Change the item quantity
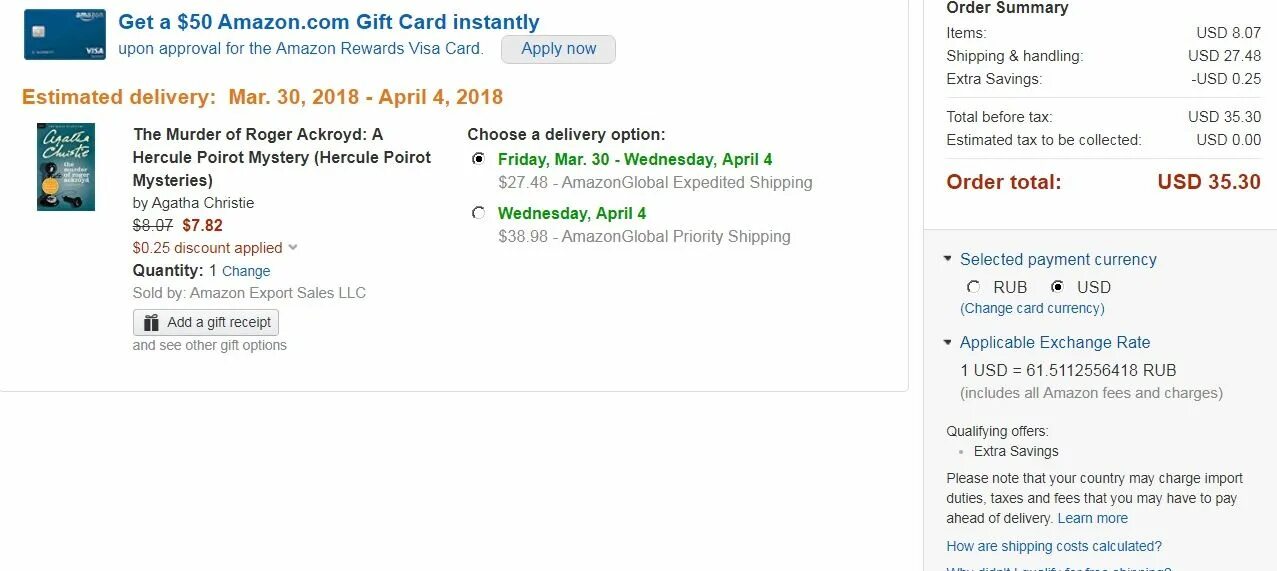The height and width of the screenshot is (571, 1277). pyautogui.click(x=246, y=271)
